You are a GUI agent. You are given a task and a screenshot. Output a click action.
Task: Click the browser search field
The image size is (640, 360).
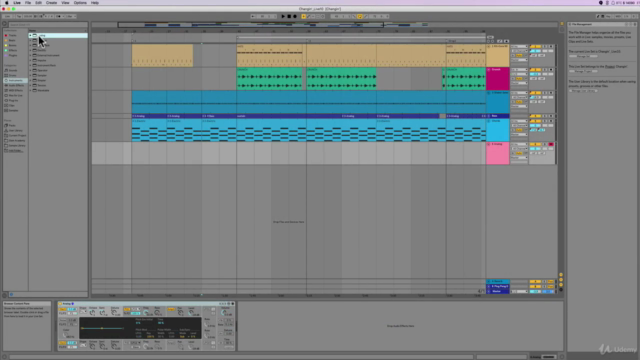(47, 24)
